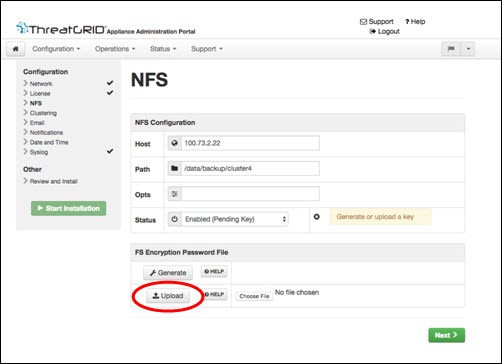Click the globe icon beside Host field
Screen dimensions: 502x364
pos(174,143)
